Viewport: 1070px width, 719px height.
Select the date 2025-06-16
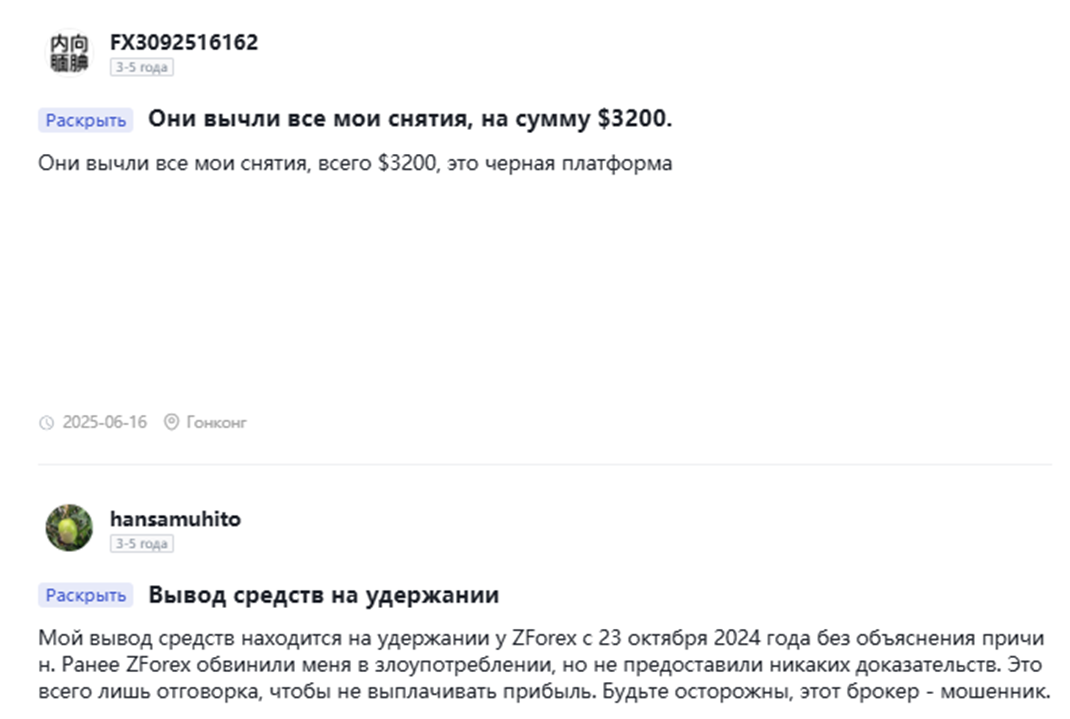(104, 422)
